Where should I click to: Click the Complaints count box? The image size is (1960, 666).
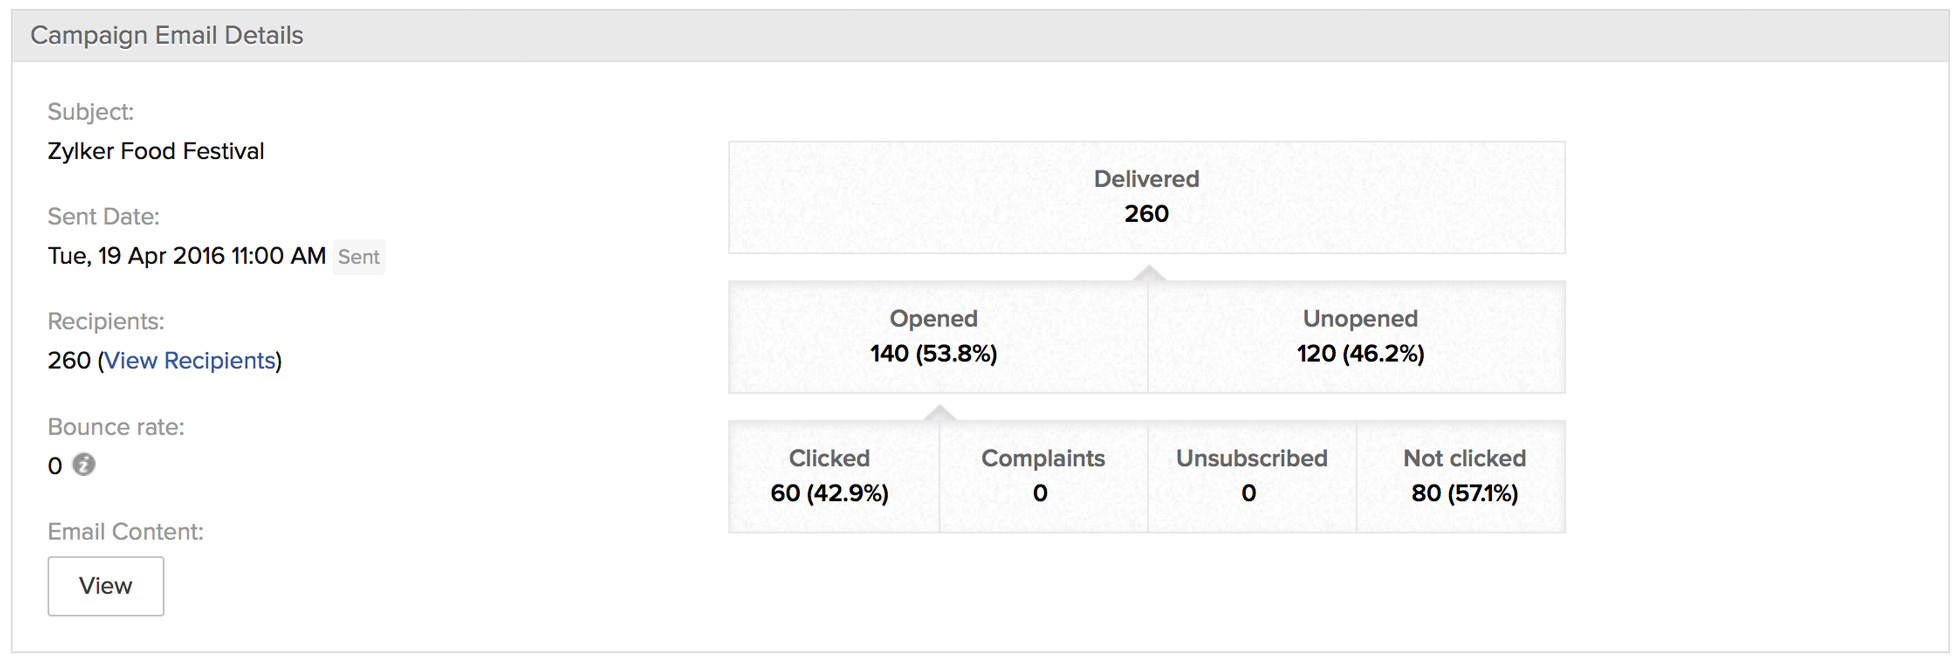click(1042, 476)
